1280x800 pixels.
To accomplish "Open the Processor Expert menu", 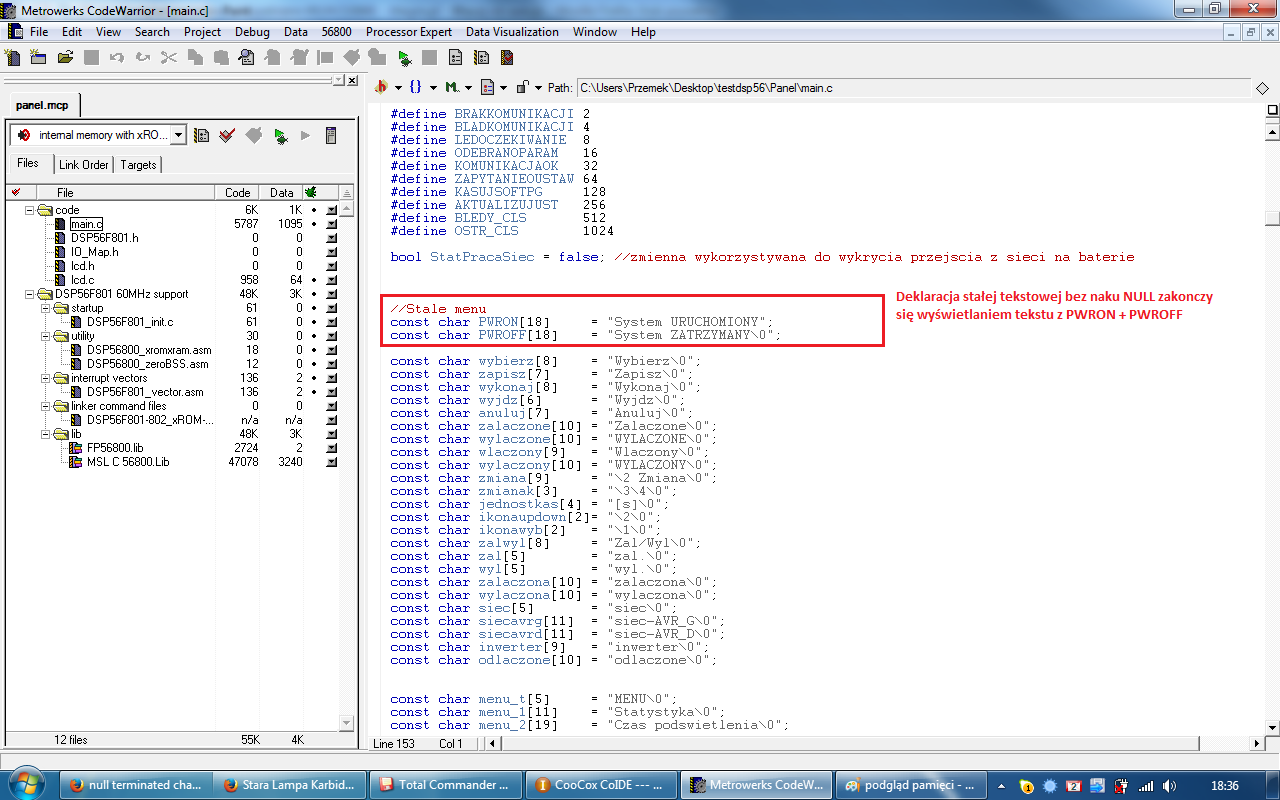I will (408, 32).
